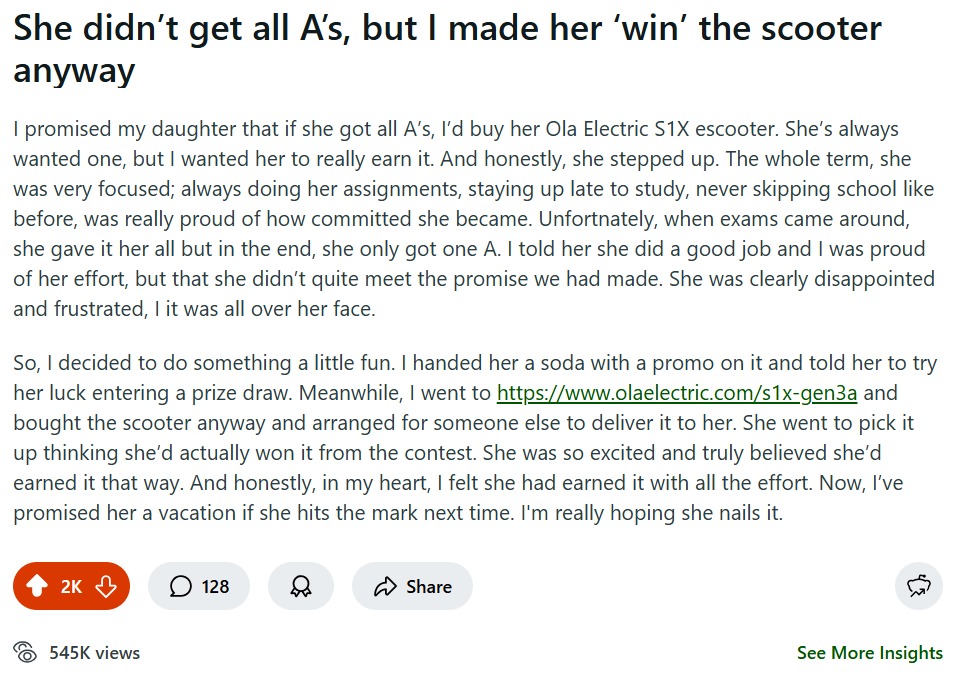Viewport: 970px width, 682px height.
Task: Click the word 'anyway' in the title
Action: tap(74, 71)
